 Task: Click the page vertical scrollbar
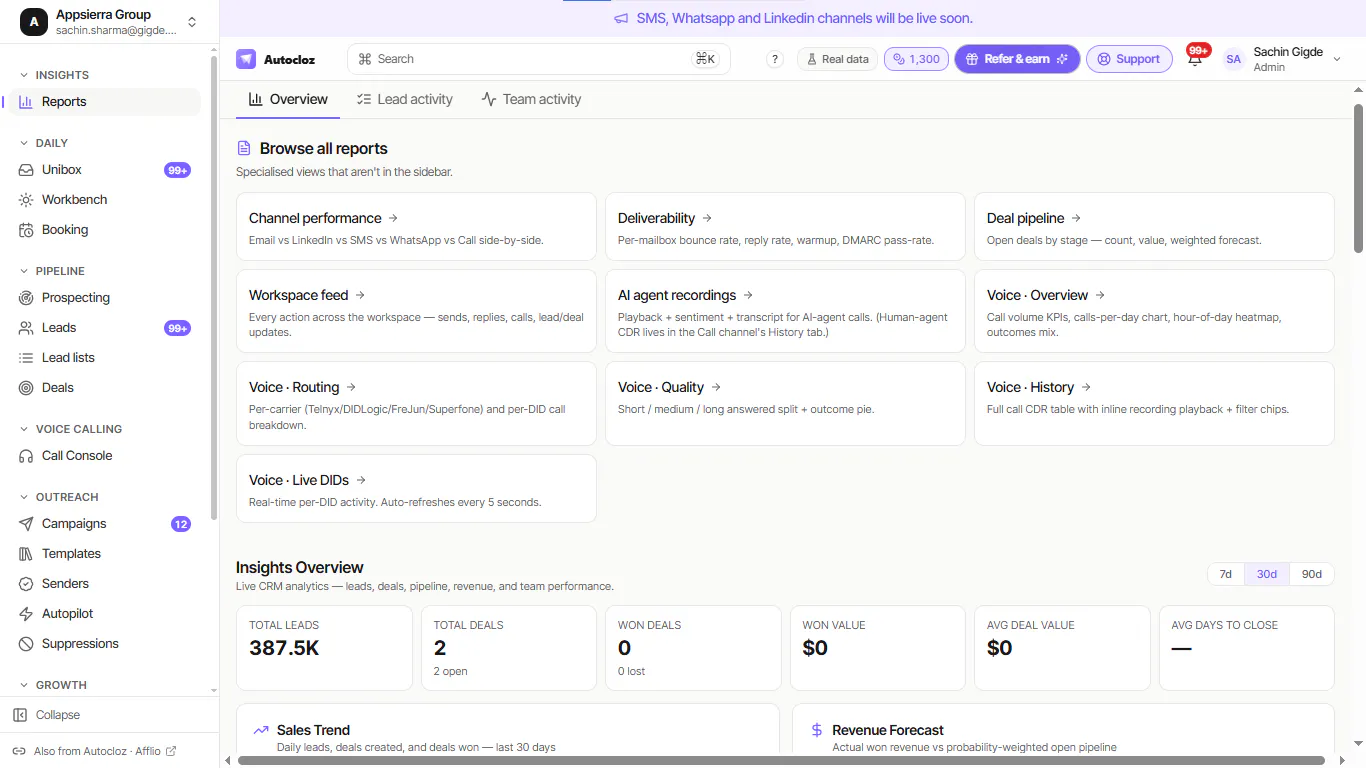click(1358, 178)
